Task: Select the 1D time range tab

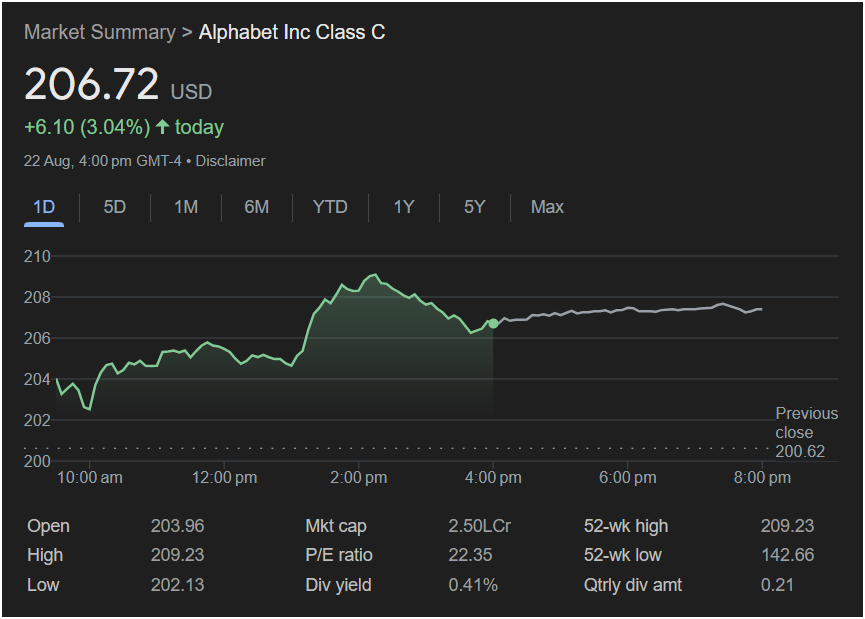Action: pyautogui.click(x=44, y=207)
